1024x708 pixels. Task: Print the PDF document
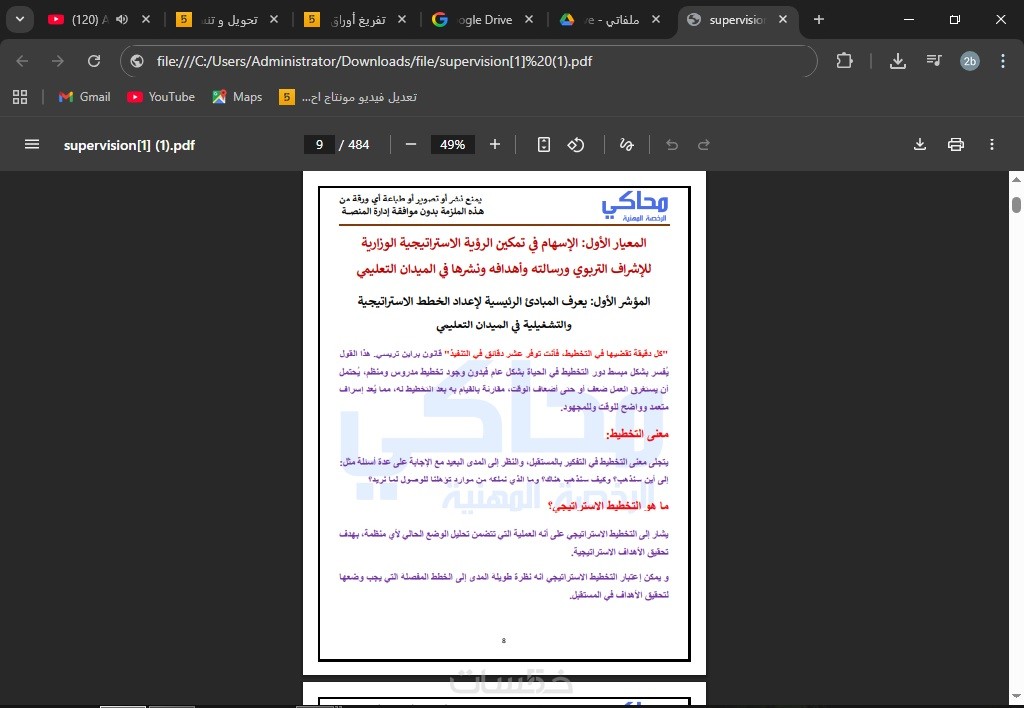click(x=955, y=144)
